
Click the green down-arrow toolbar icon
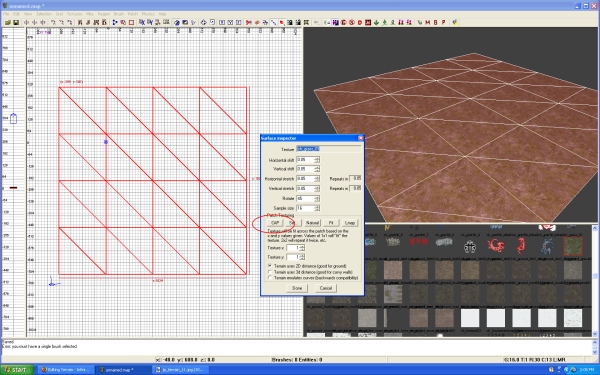376,23
